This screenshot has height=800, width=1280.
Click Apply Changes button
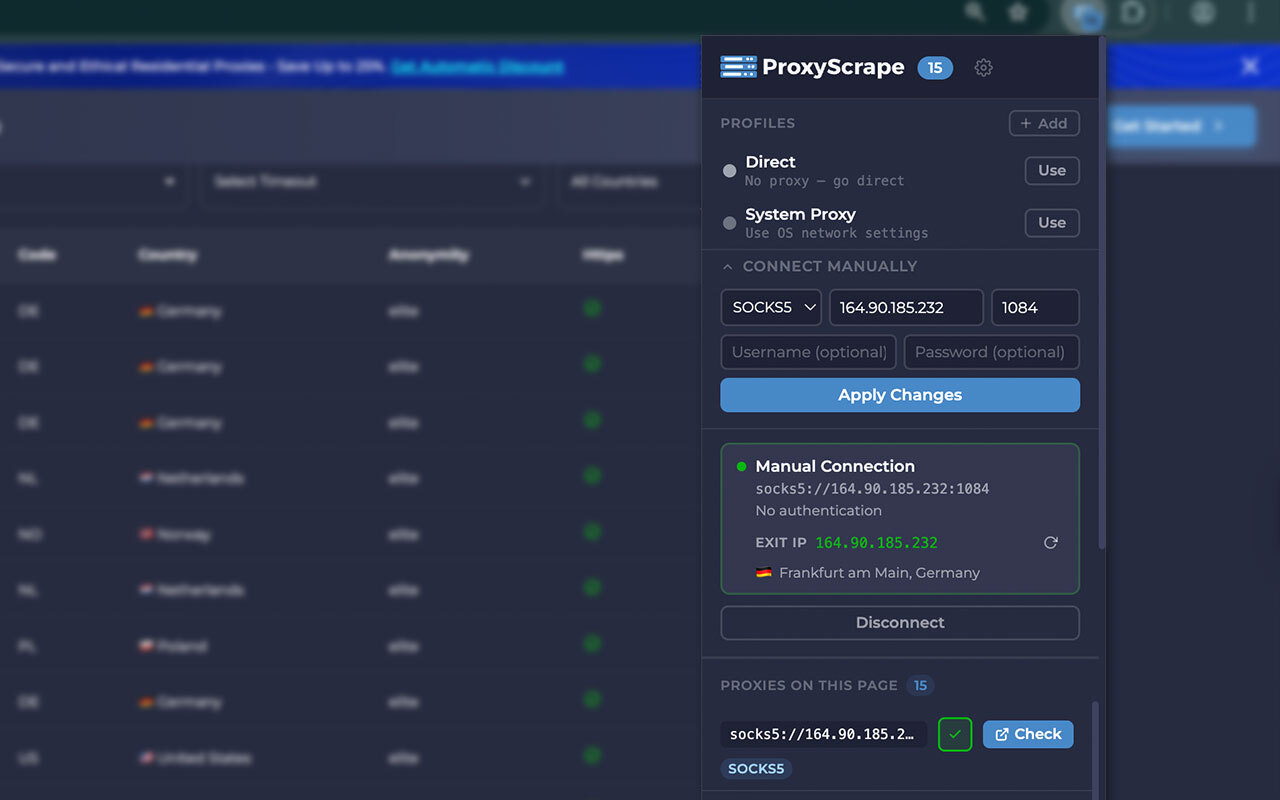coord(900,395)
